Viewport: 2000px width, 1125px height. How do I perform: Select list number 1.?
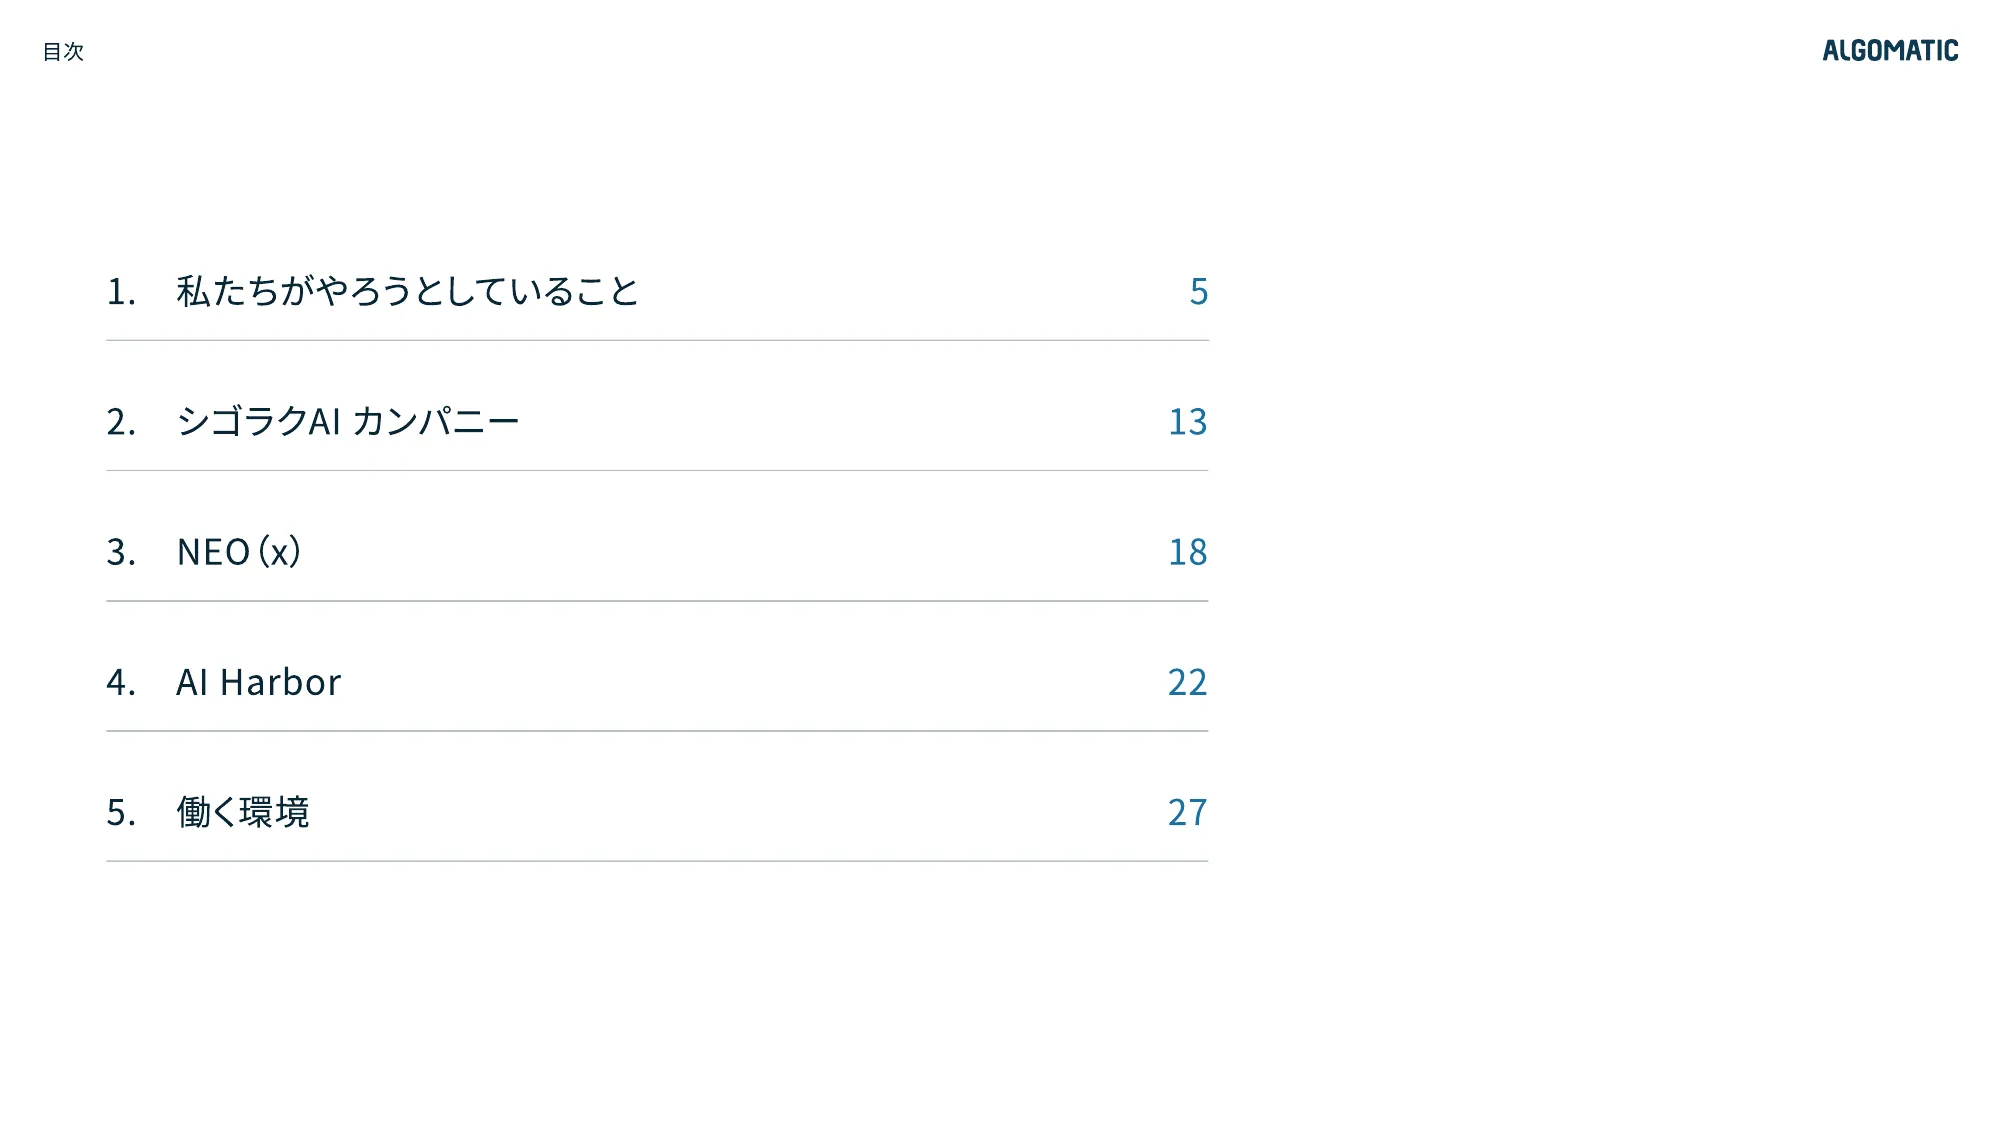point(121,292)
